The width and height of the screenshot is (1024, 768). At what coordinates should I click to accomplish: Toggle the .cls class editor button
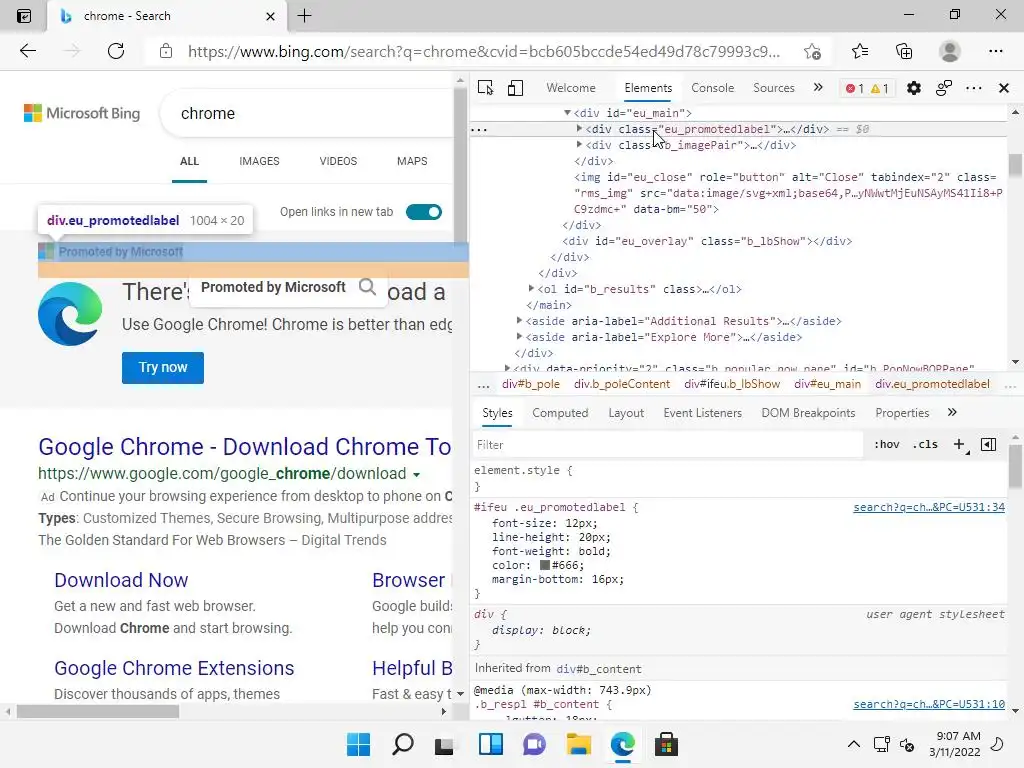925,445
